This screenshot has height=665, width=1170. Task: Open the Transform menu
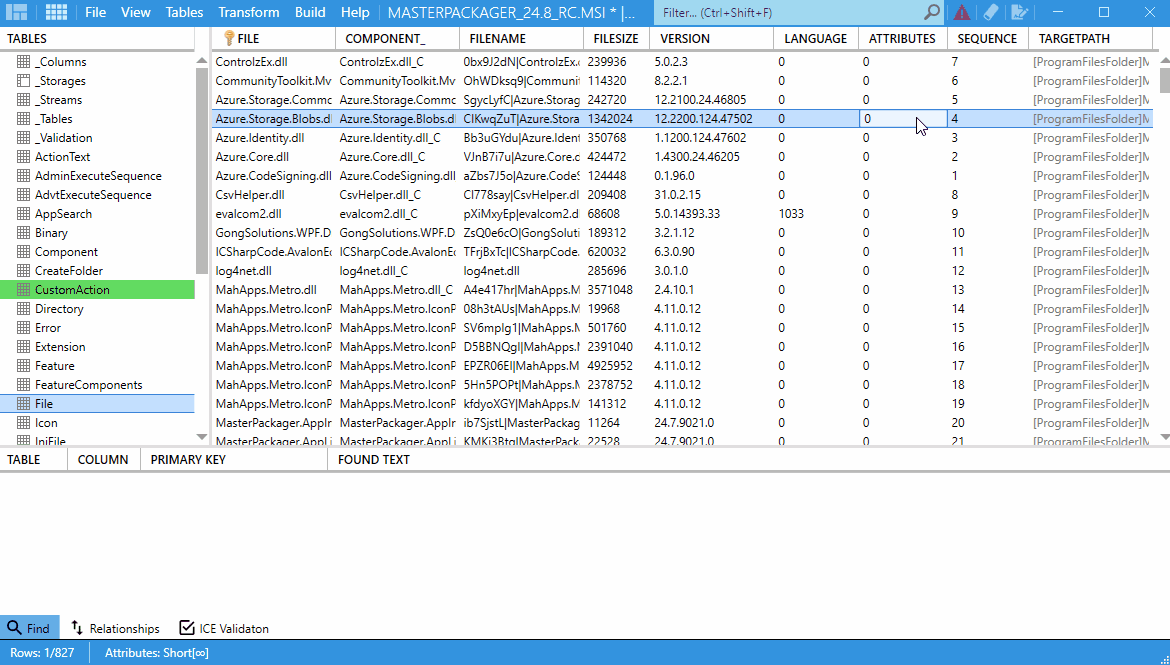point(248,12)
